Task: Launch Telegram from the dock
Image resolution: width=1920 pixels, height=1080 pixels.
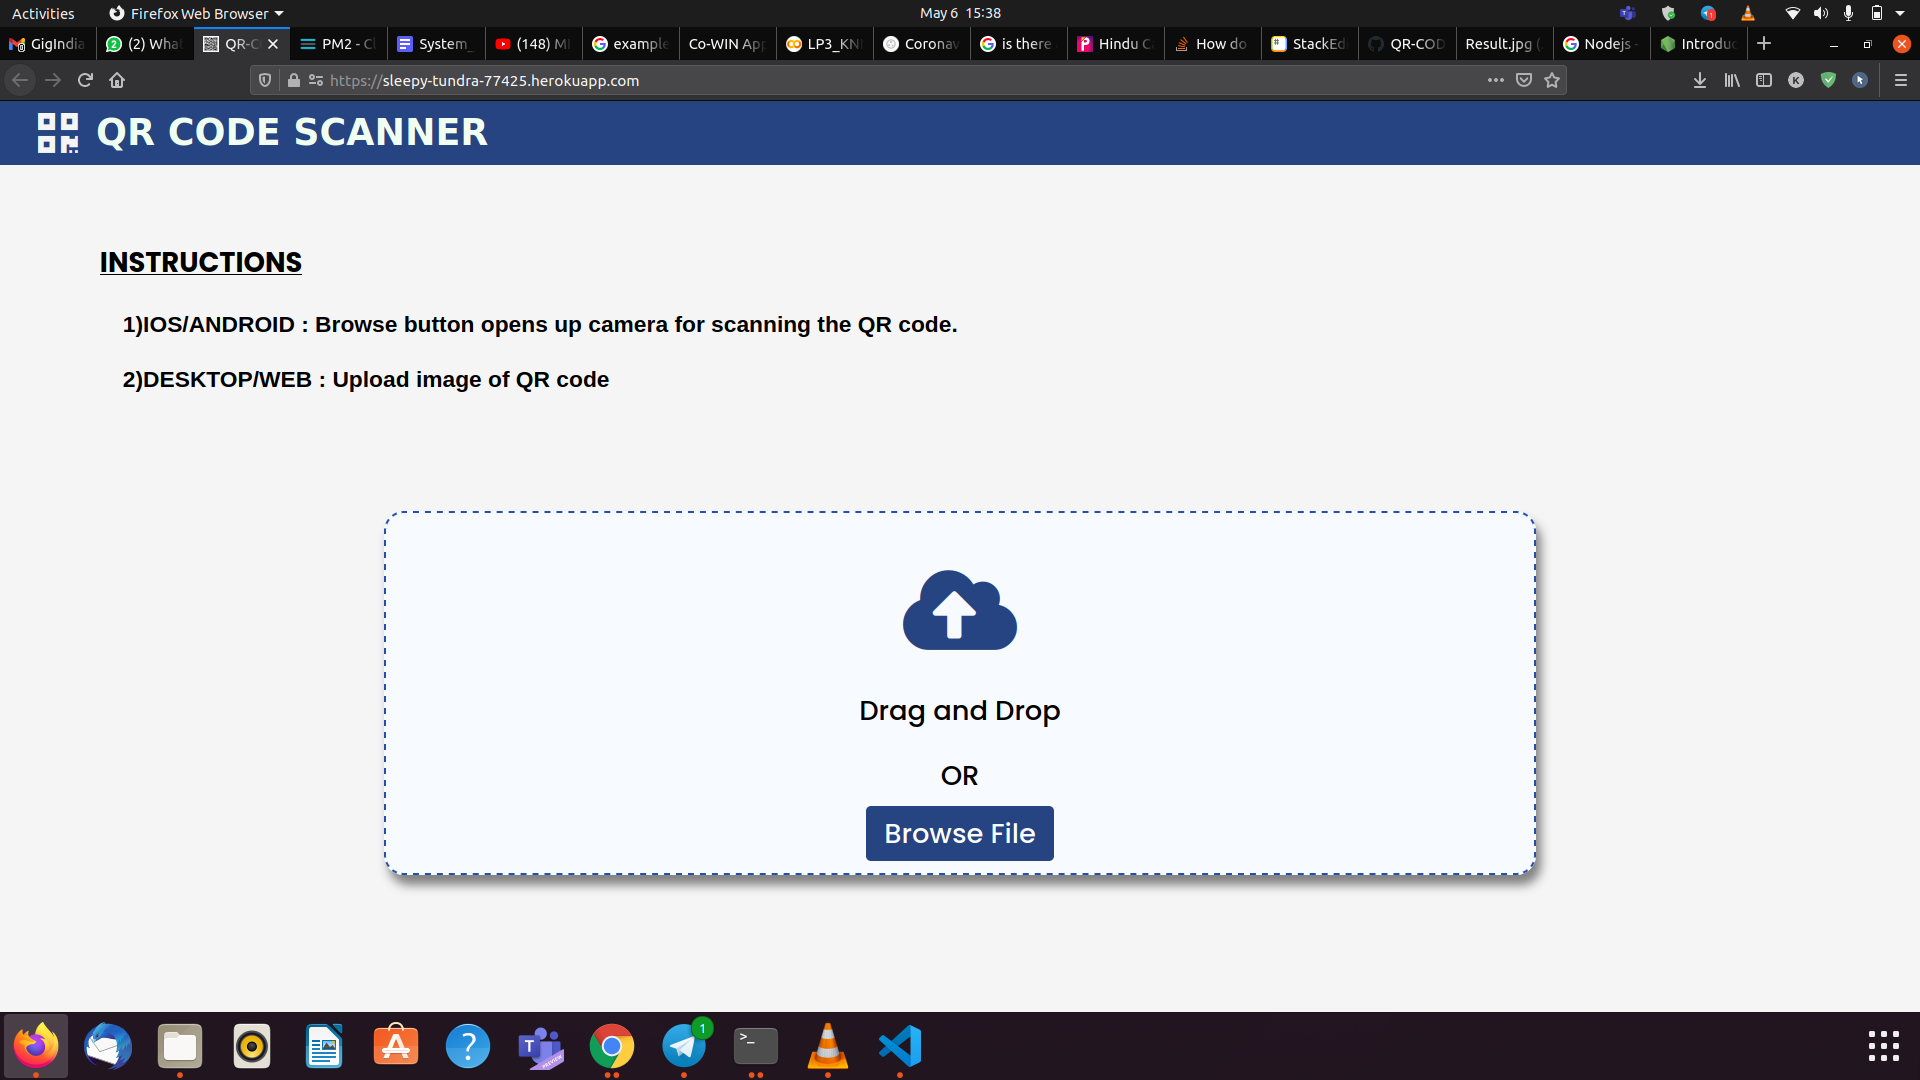Action: 684,1046
